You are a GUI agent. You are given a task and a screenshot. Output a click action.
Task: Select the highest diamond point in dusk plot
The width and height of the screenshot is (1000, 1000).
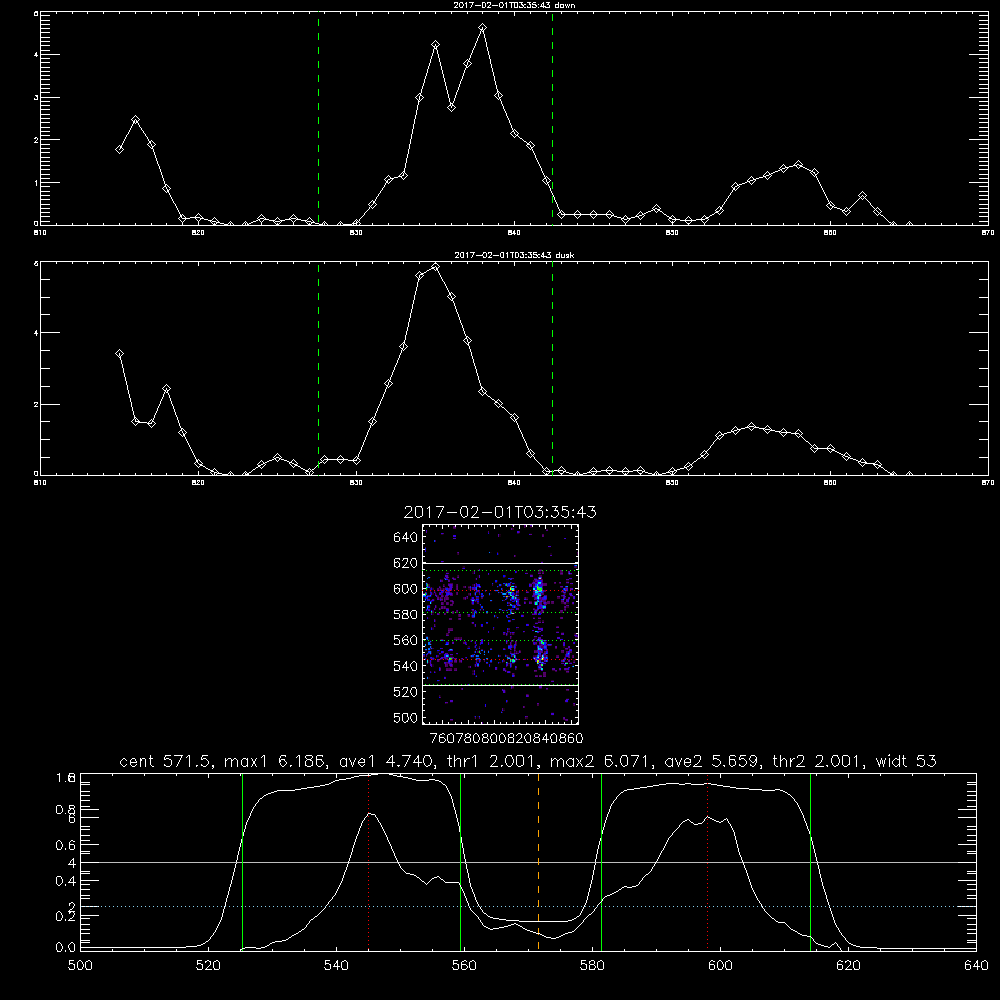click(436, 267)
